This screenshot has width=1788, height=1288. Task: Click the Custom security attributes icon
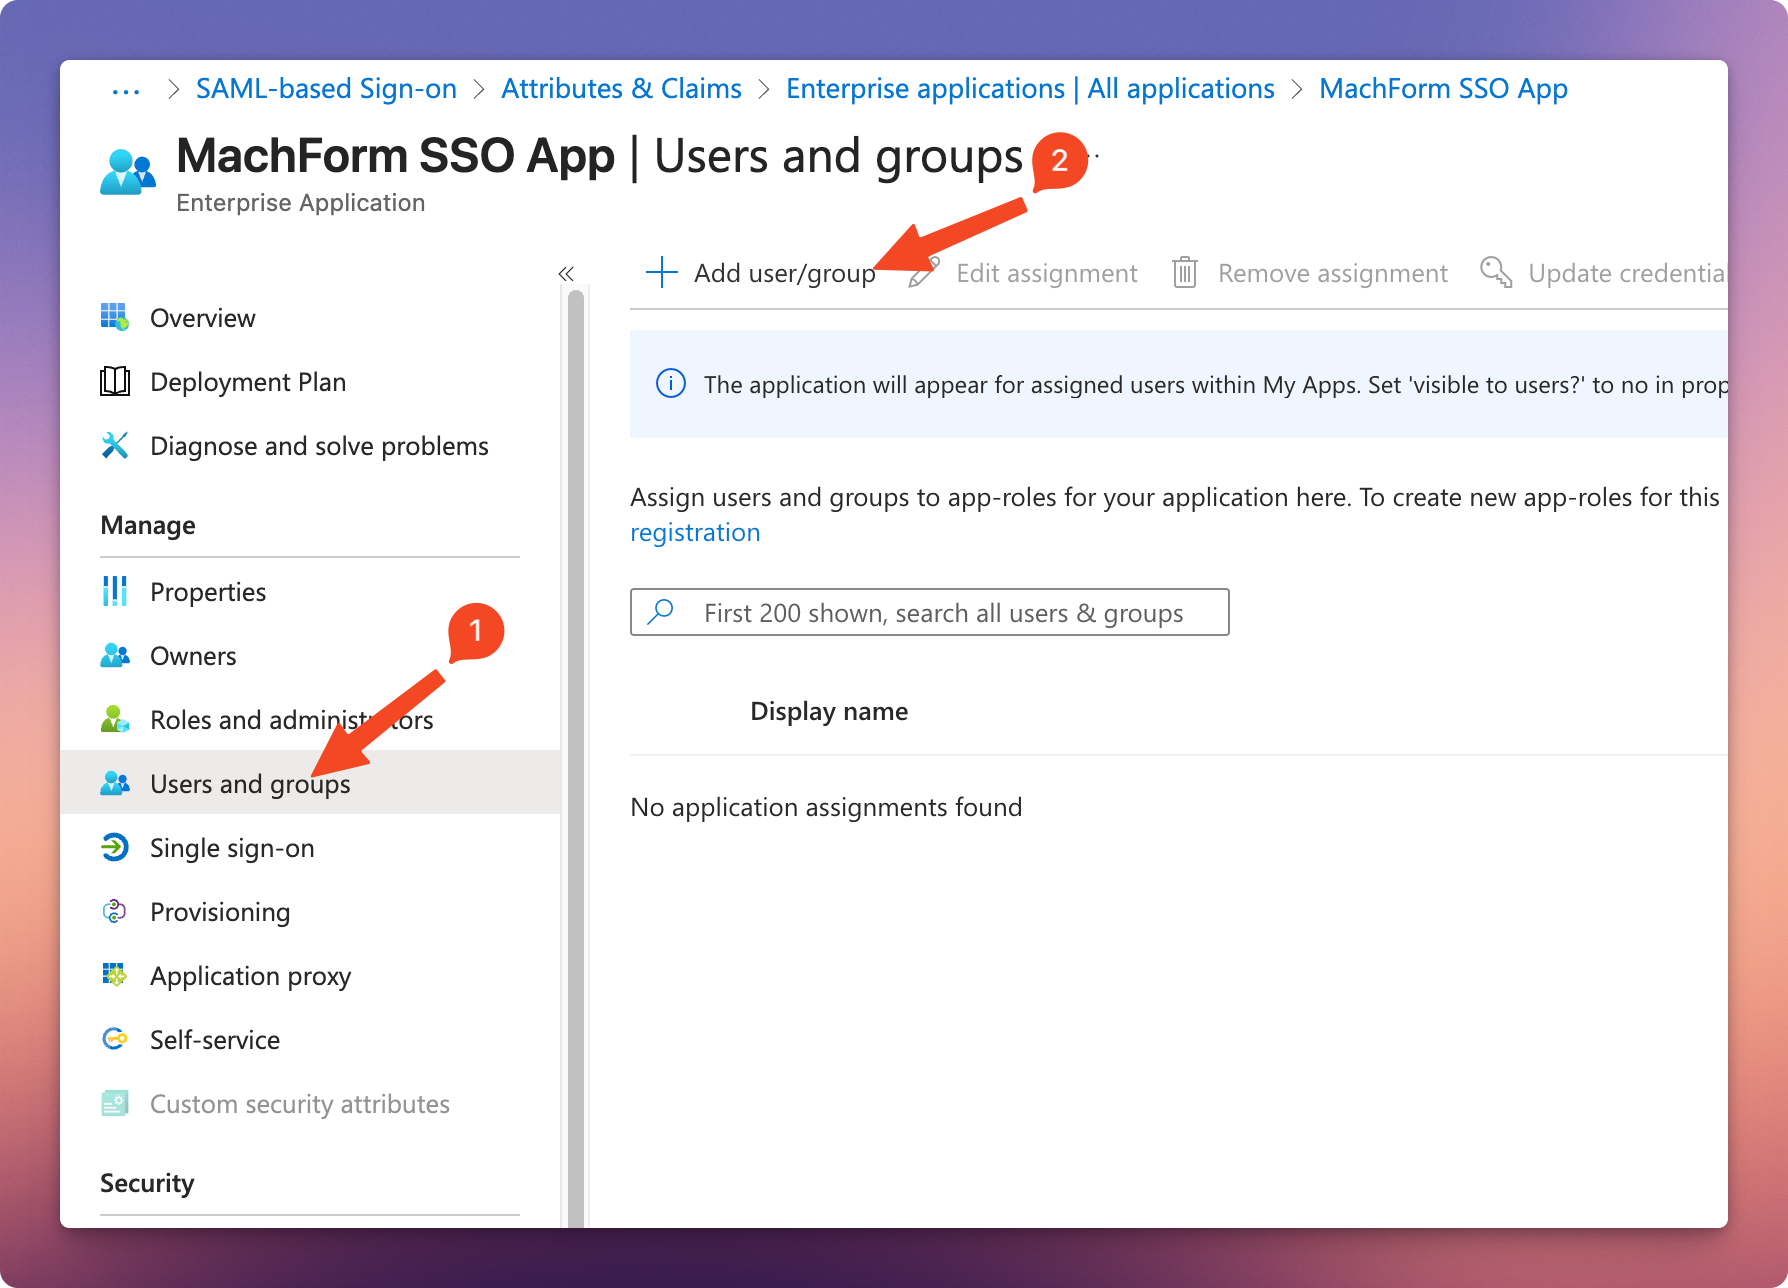115,1103
